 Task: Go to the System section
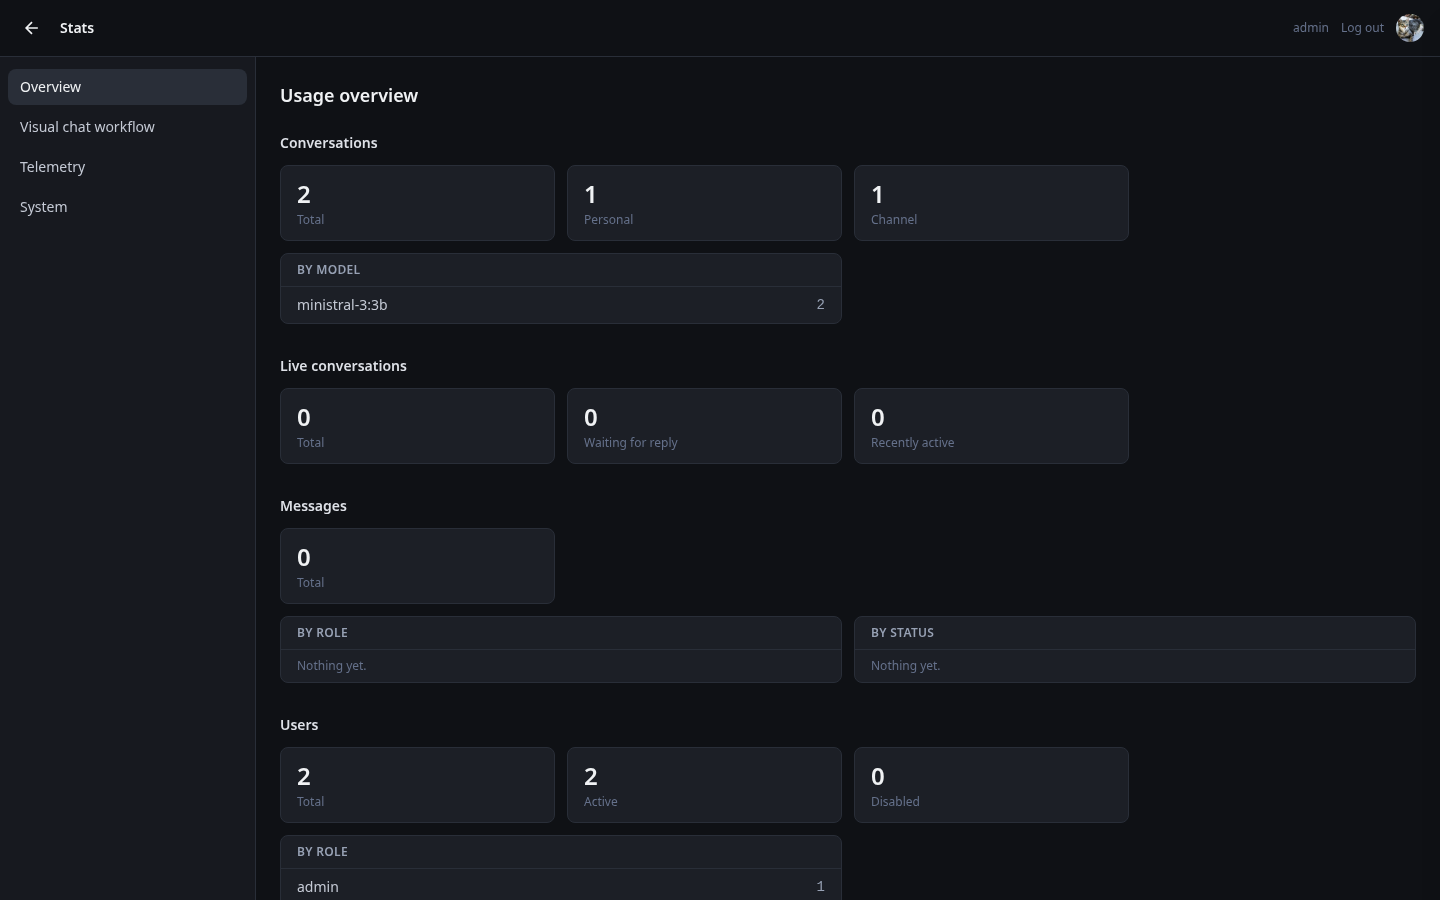tap(127, 207)
